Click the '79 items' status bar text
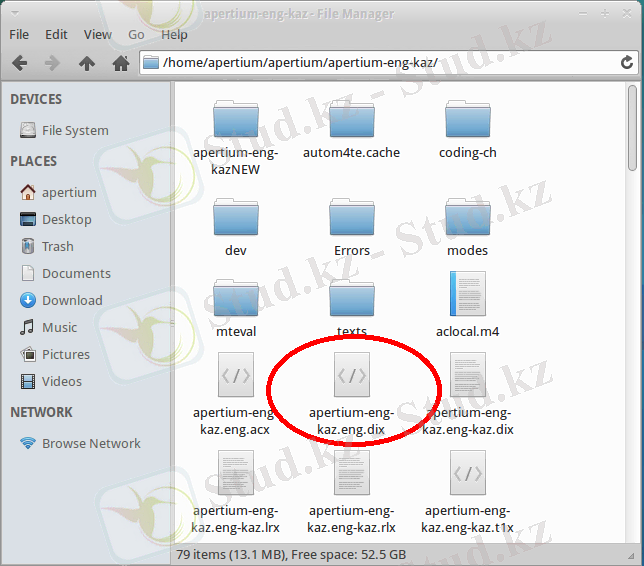This screenshot has height=566, width=644. tap(291, 555)
